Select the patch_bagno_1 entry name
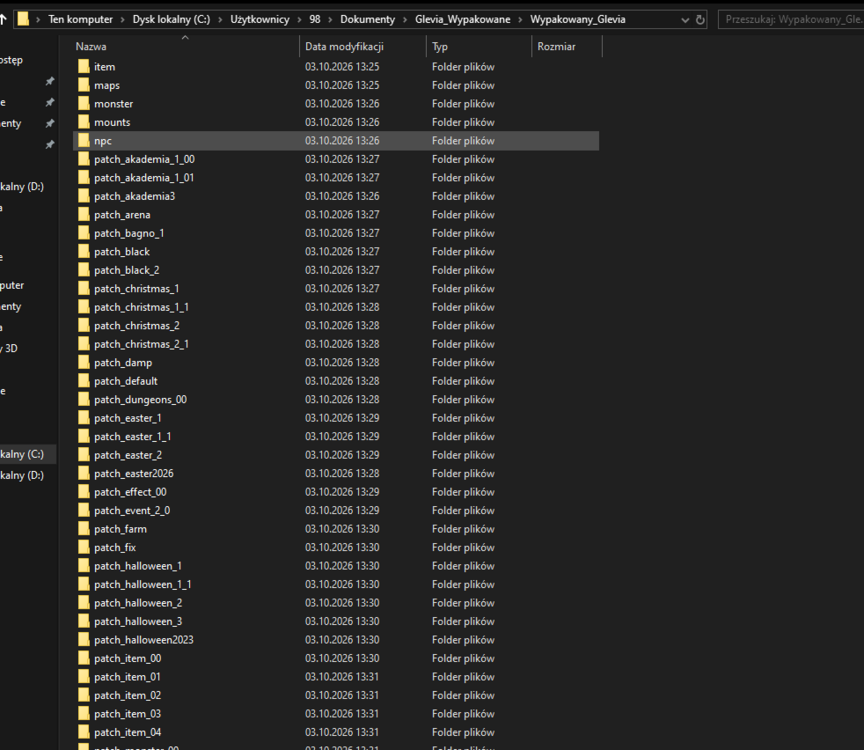 click(x=129, y=233)
